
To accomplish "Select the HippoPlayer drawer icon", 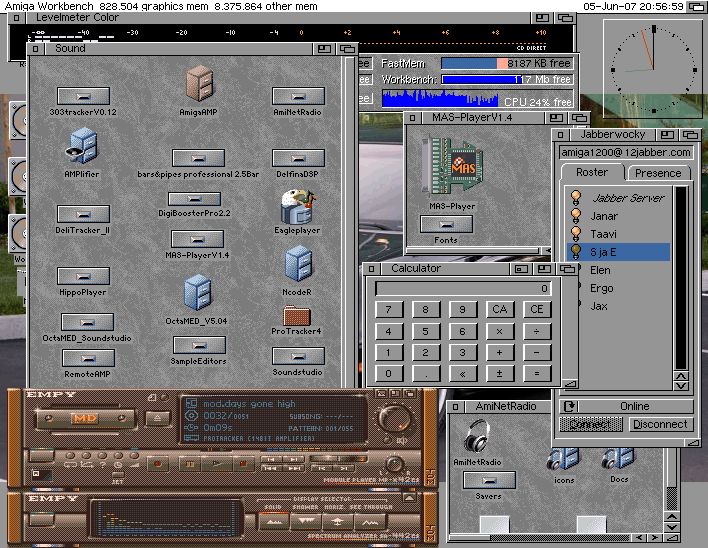I will pos(84,276).
